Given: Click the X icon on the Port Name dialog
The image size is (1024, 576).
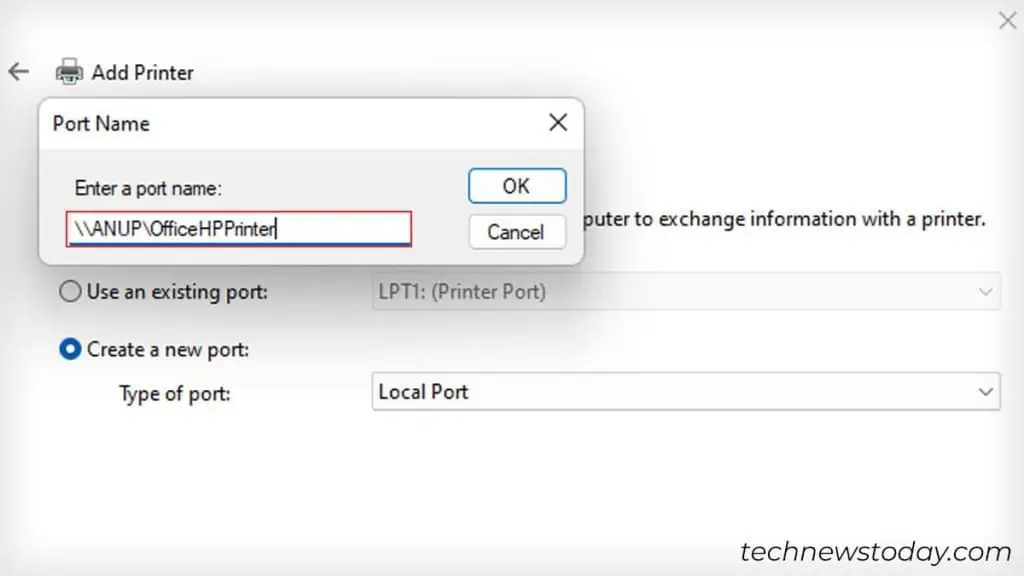Looking at the screenshot, I should [x=557, y=123].
